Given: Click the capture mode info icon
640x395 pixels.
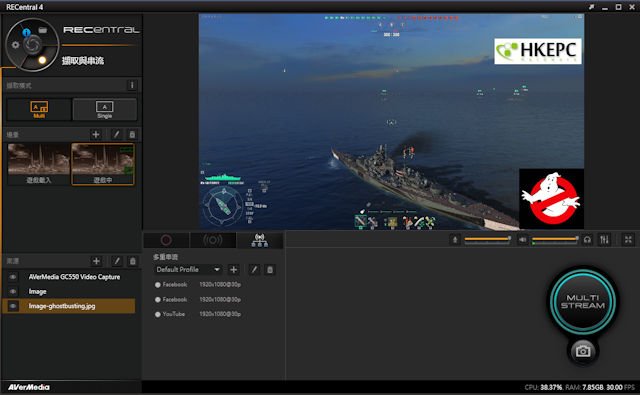Looking at the screenshot, I should click(132, 85).
